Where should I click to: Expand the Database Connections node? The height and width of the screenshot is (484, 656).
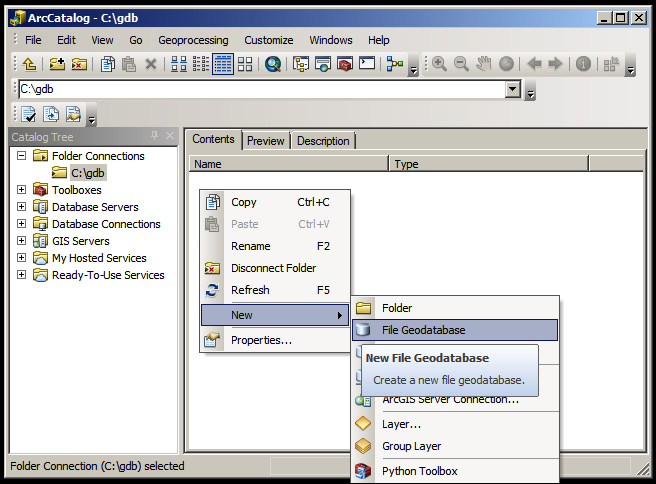21,224
